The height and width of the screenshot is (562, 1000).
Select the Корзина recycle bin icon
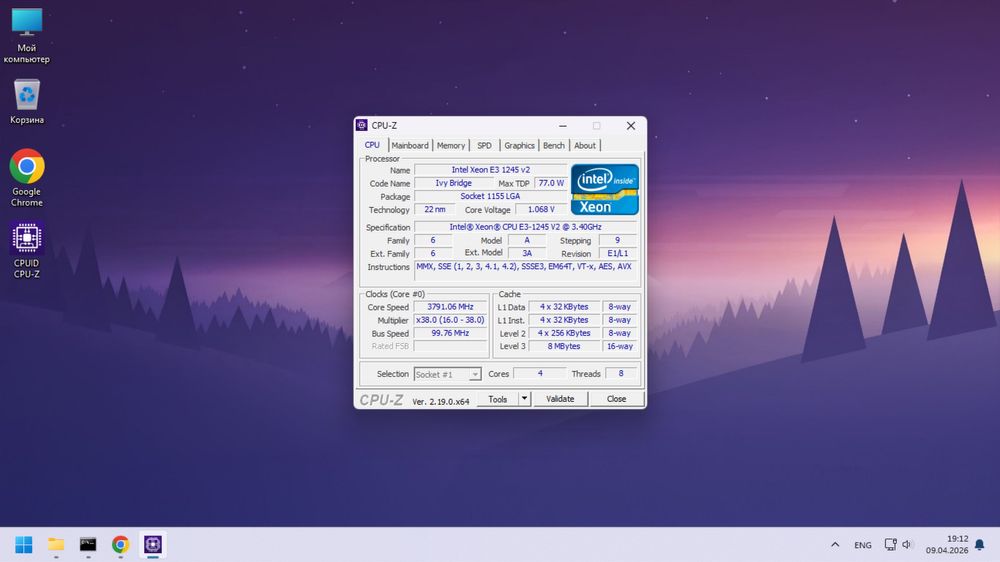[27, 101]
